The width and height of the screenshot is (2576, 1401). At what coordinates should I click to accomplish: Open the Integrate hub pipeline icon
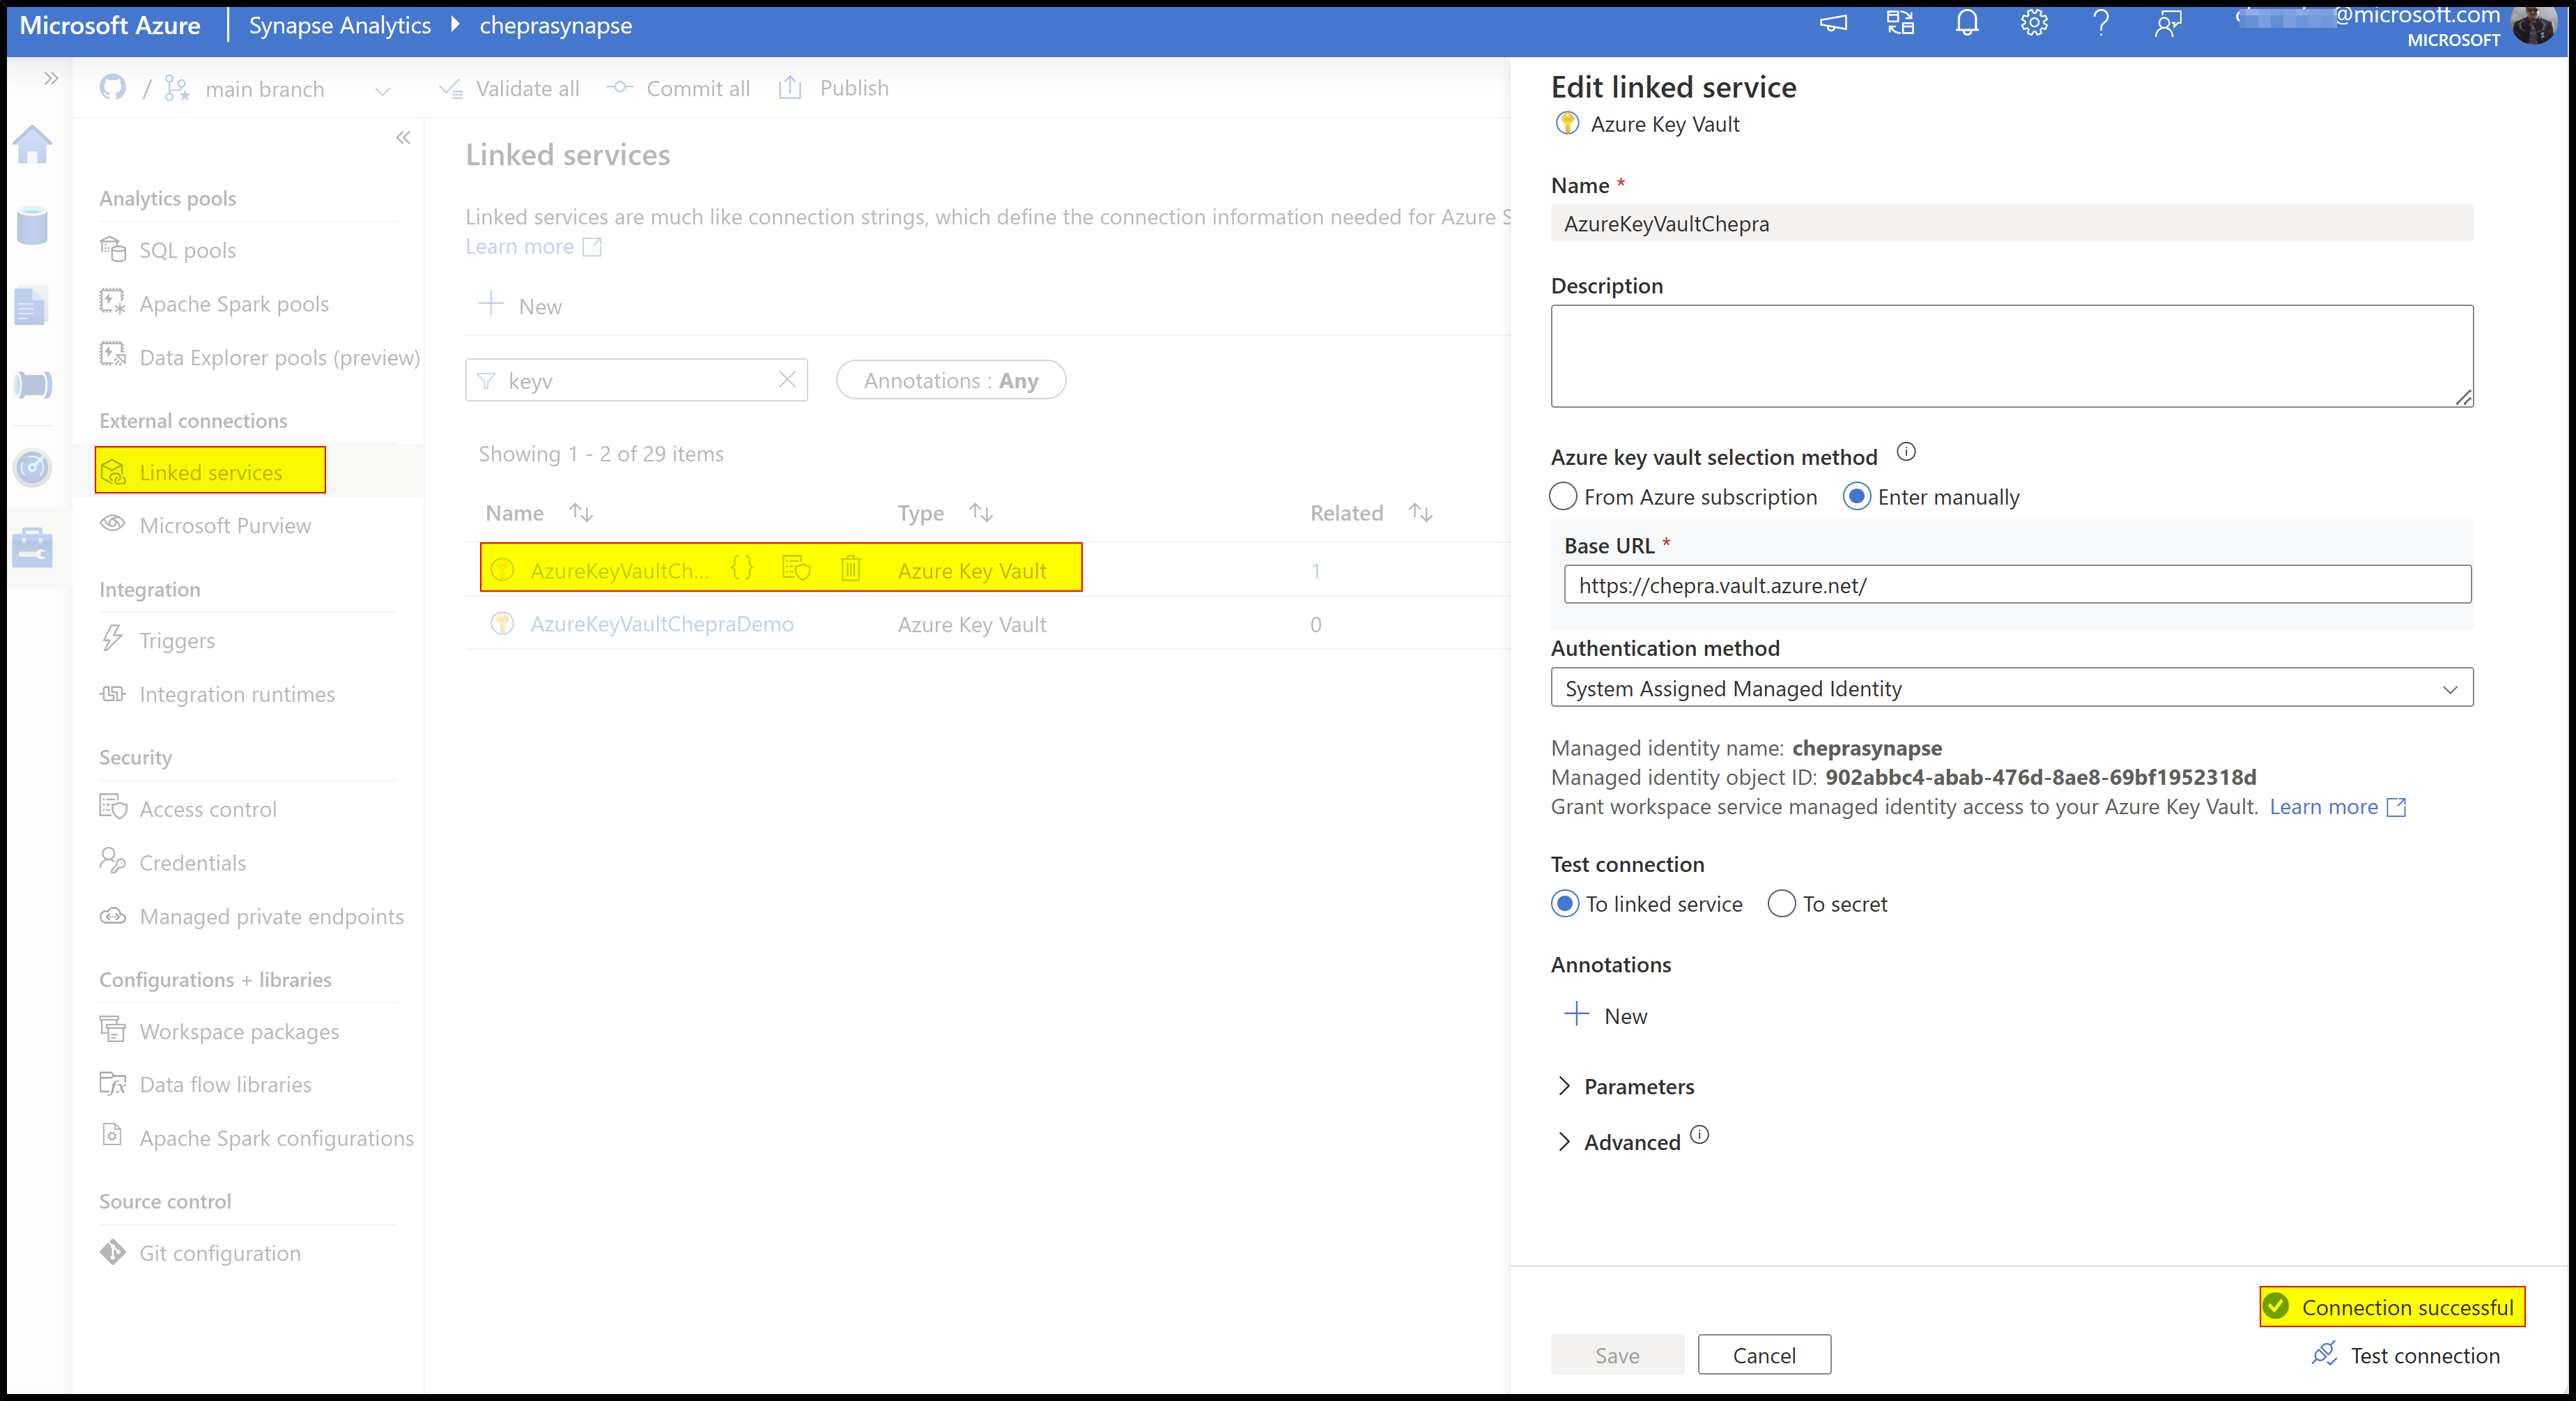coord(34,385)
